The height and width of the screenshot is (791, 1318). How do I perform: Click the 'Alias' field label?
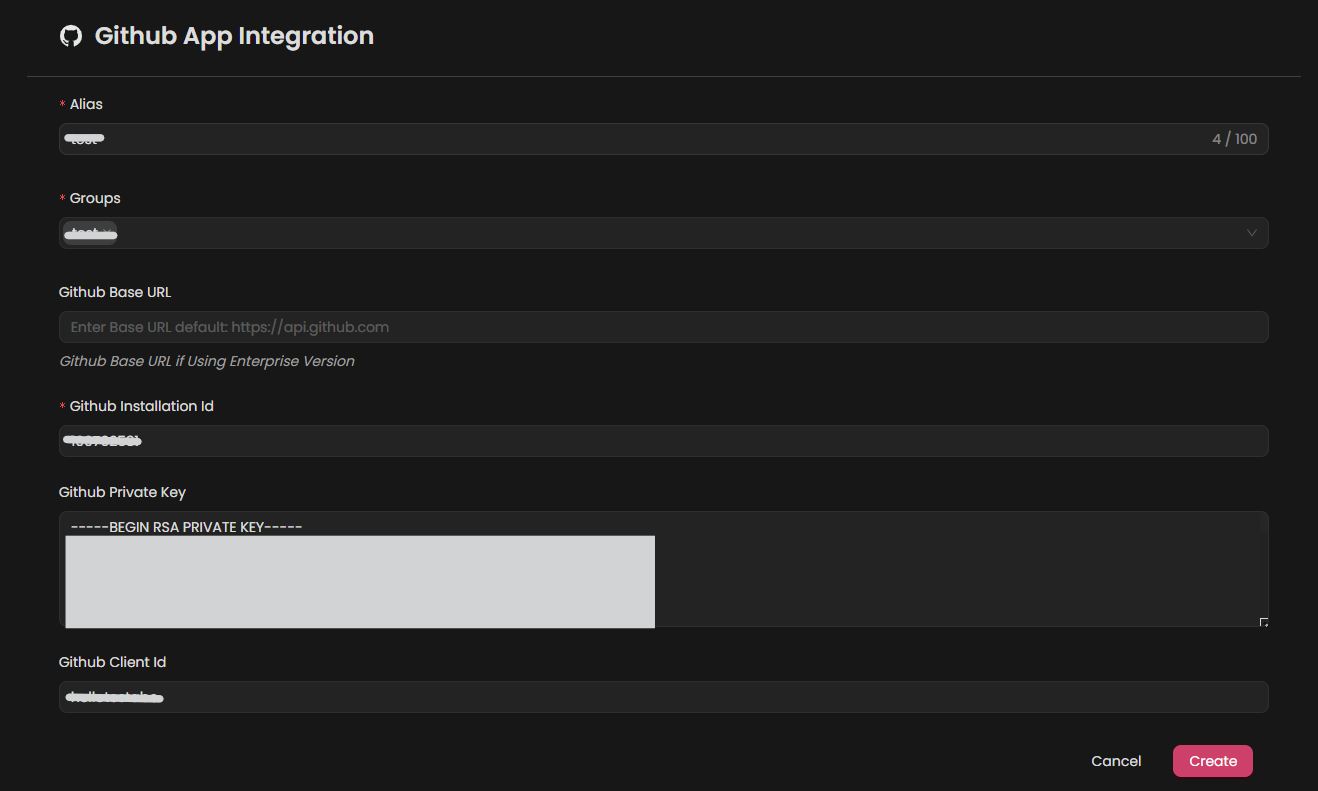coord(86,104)
